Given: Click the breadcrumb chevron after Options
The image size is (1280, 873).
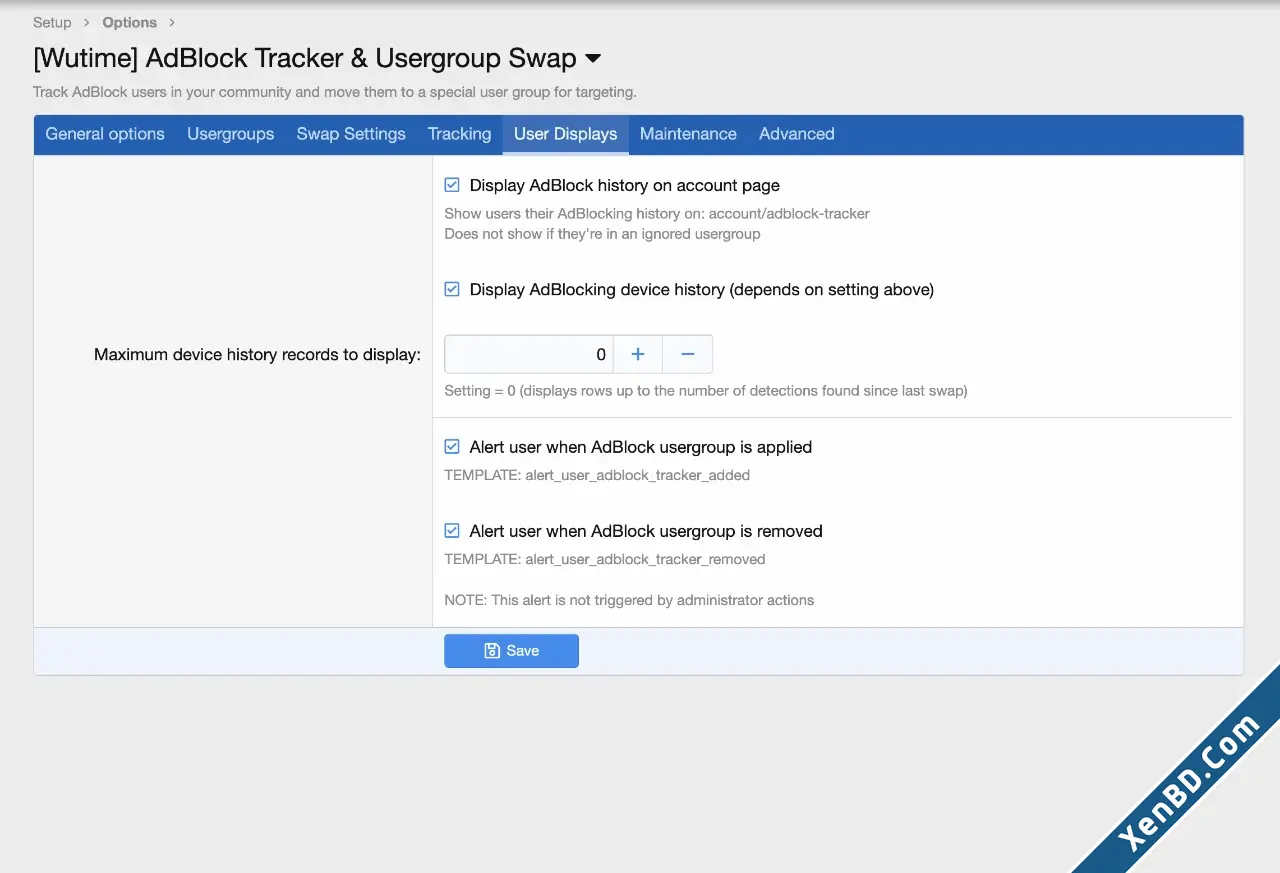Looking at the screenshot, I should tap(172, 22).
